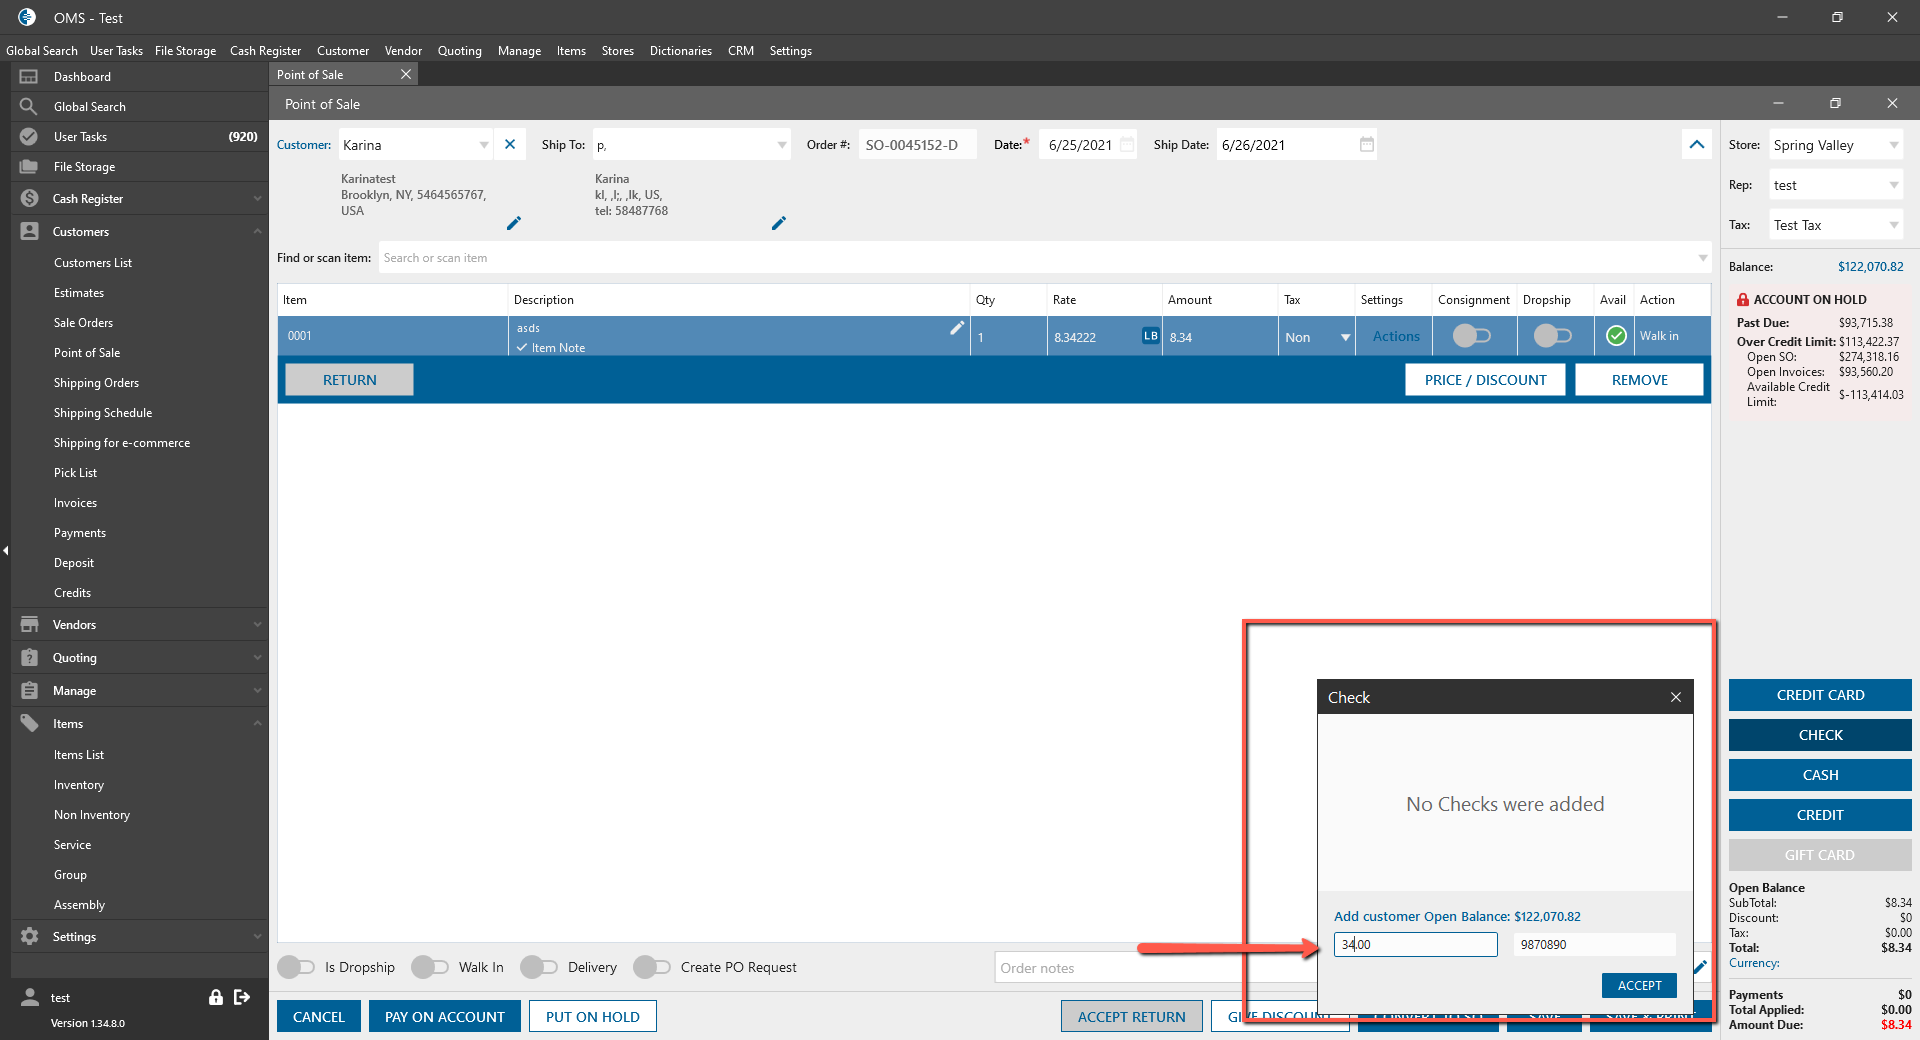Click the lock icon next to test user
Image resolution: width=1920 pixels, height=1040 pixels.
click(x=215, y=997)
